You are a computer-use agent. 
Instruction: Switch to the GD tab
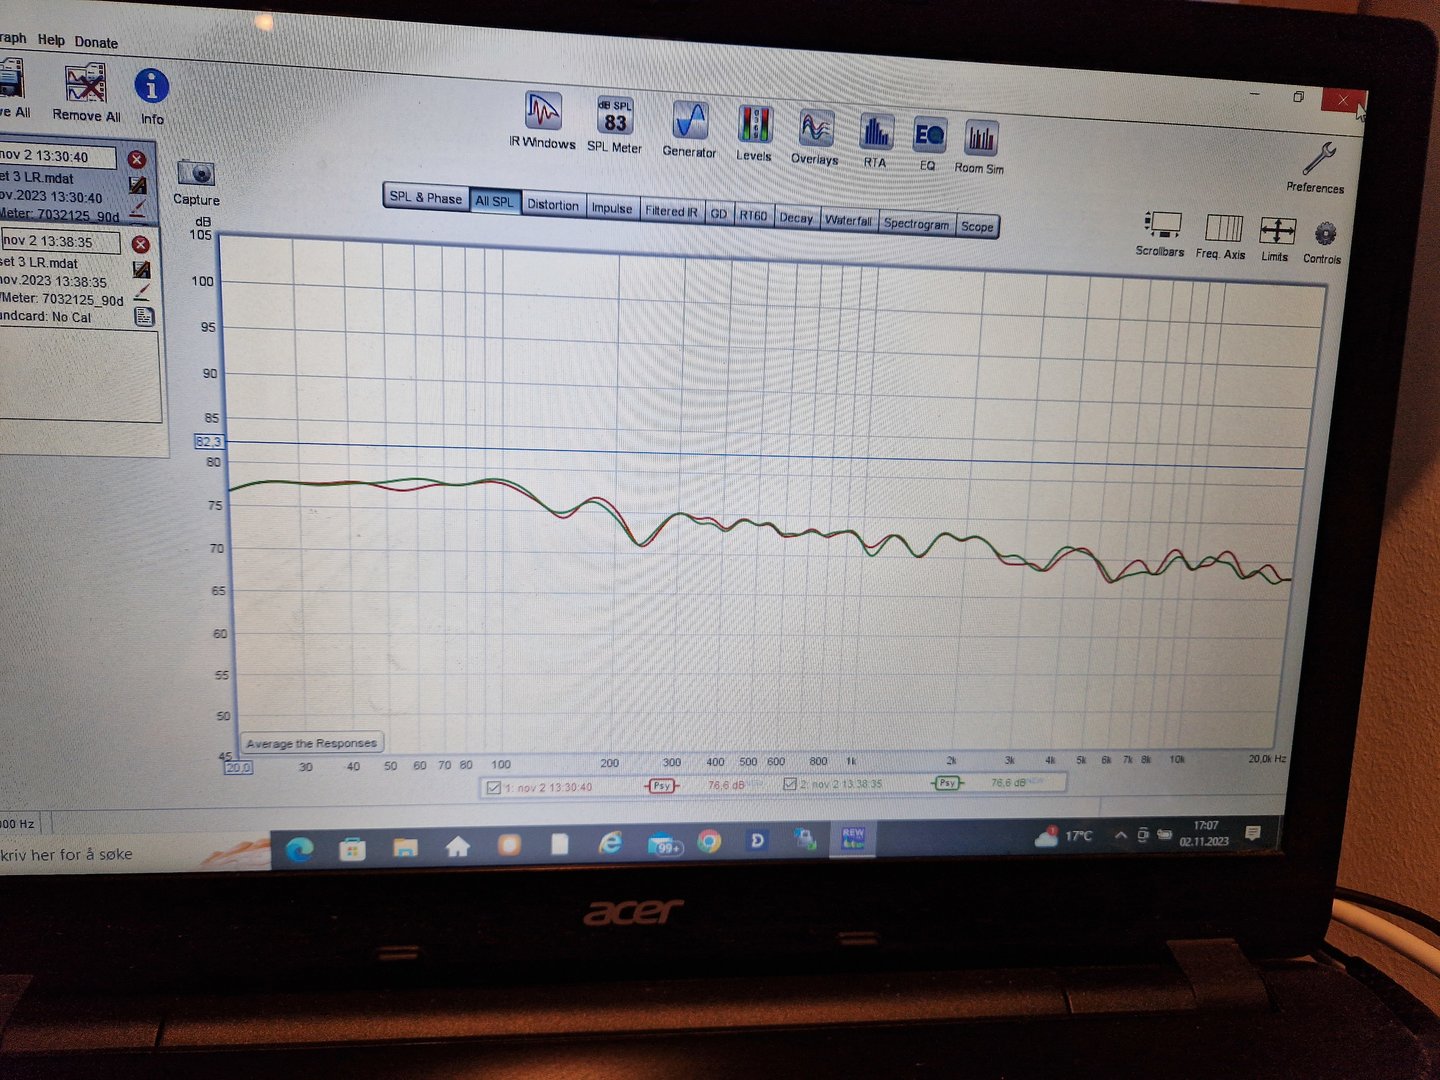[719, 214]
